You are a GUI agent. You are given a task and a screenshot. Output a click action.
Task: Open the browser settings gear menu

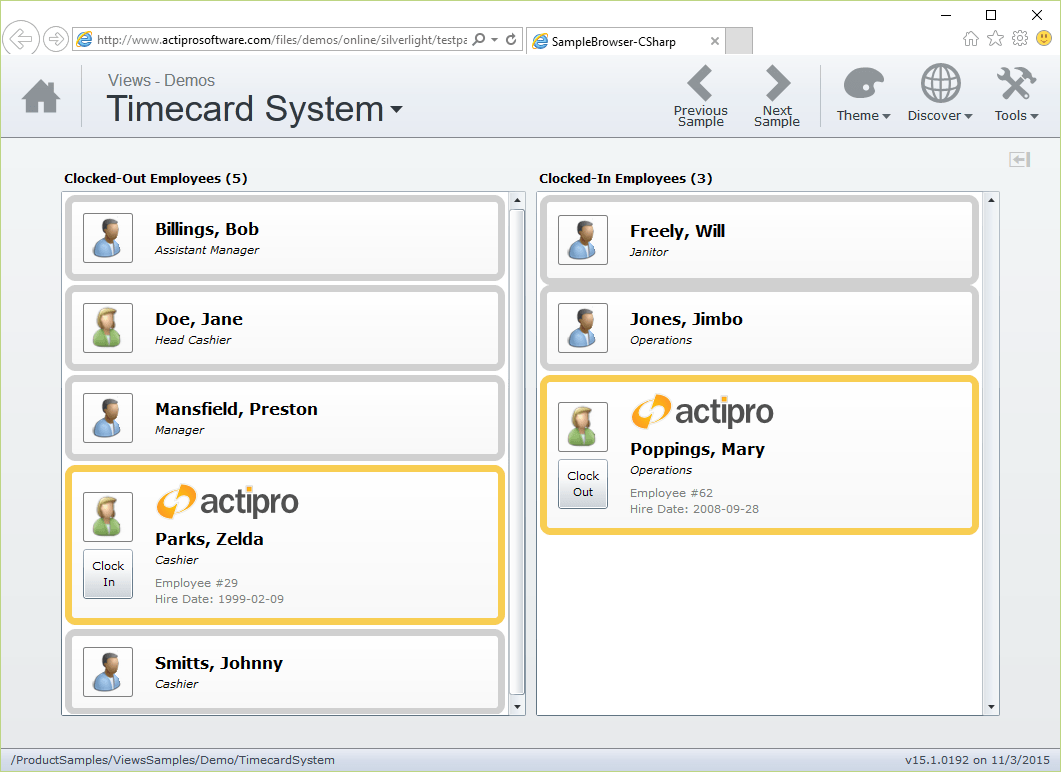point(1019,38)
